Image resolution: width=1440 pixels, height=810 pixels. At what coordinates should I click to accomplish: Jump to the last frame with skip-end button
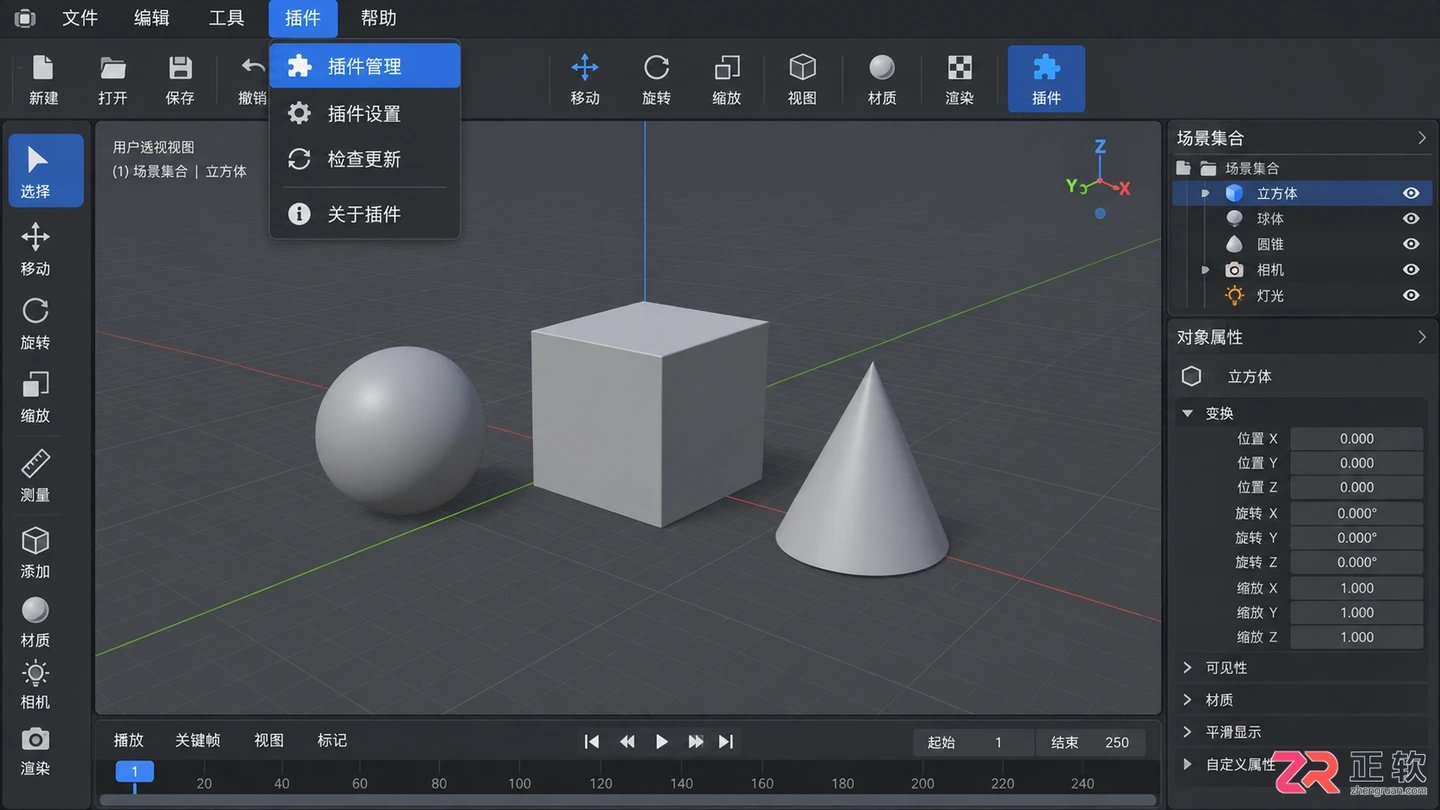[726, 741]
